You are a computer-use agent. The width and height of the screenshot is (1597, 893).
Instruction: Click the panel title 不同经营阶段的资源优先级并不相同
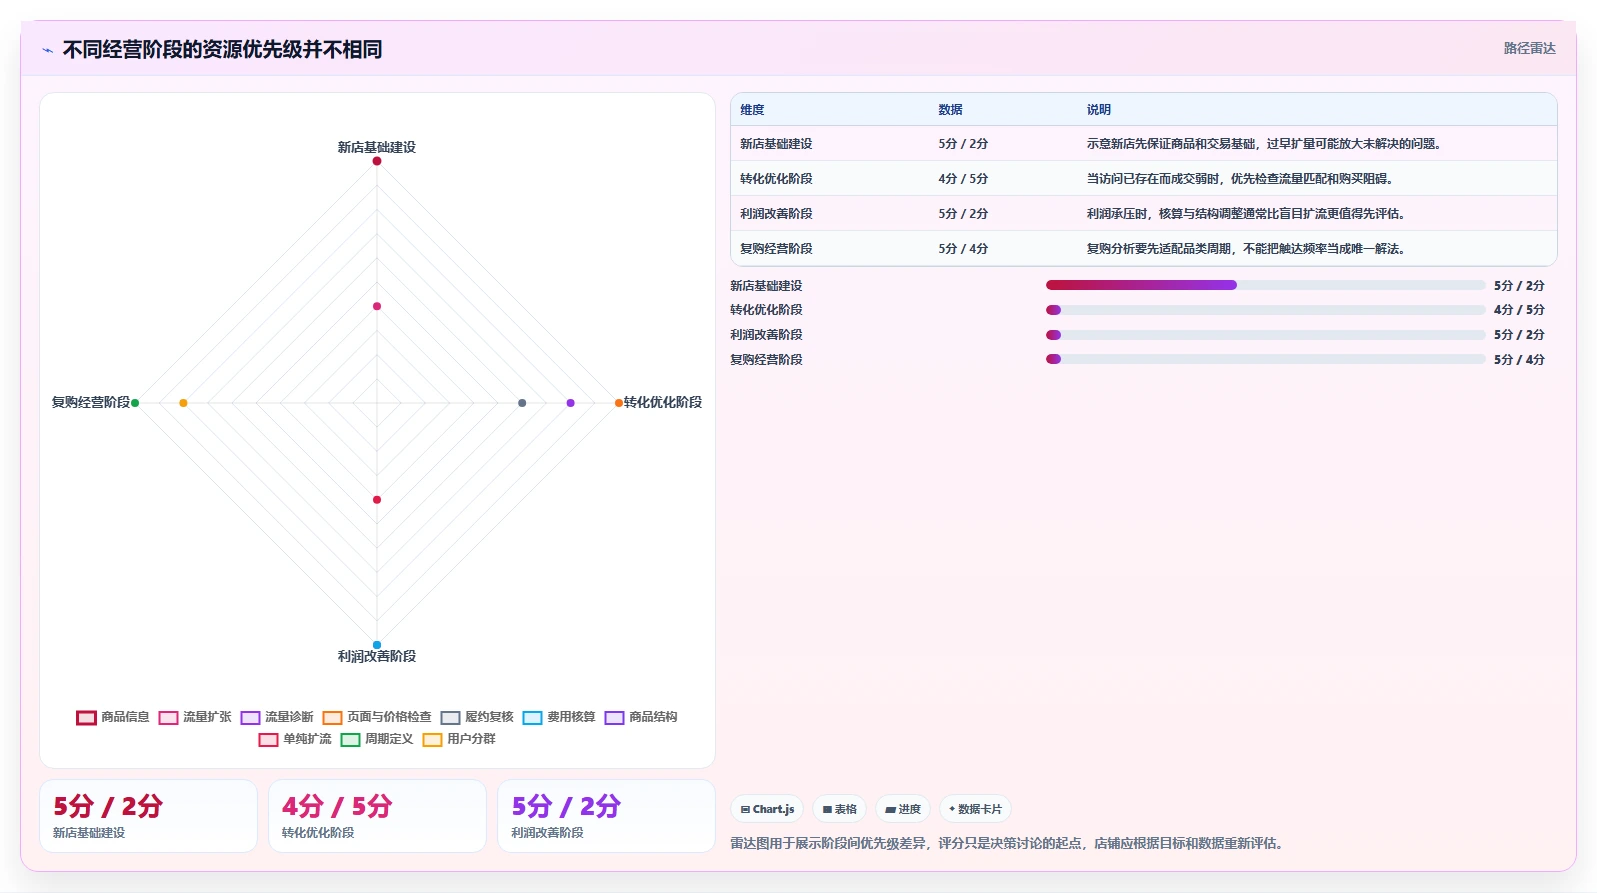pyautogui.click(x=222, y=49)
